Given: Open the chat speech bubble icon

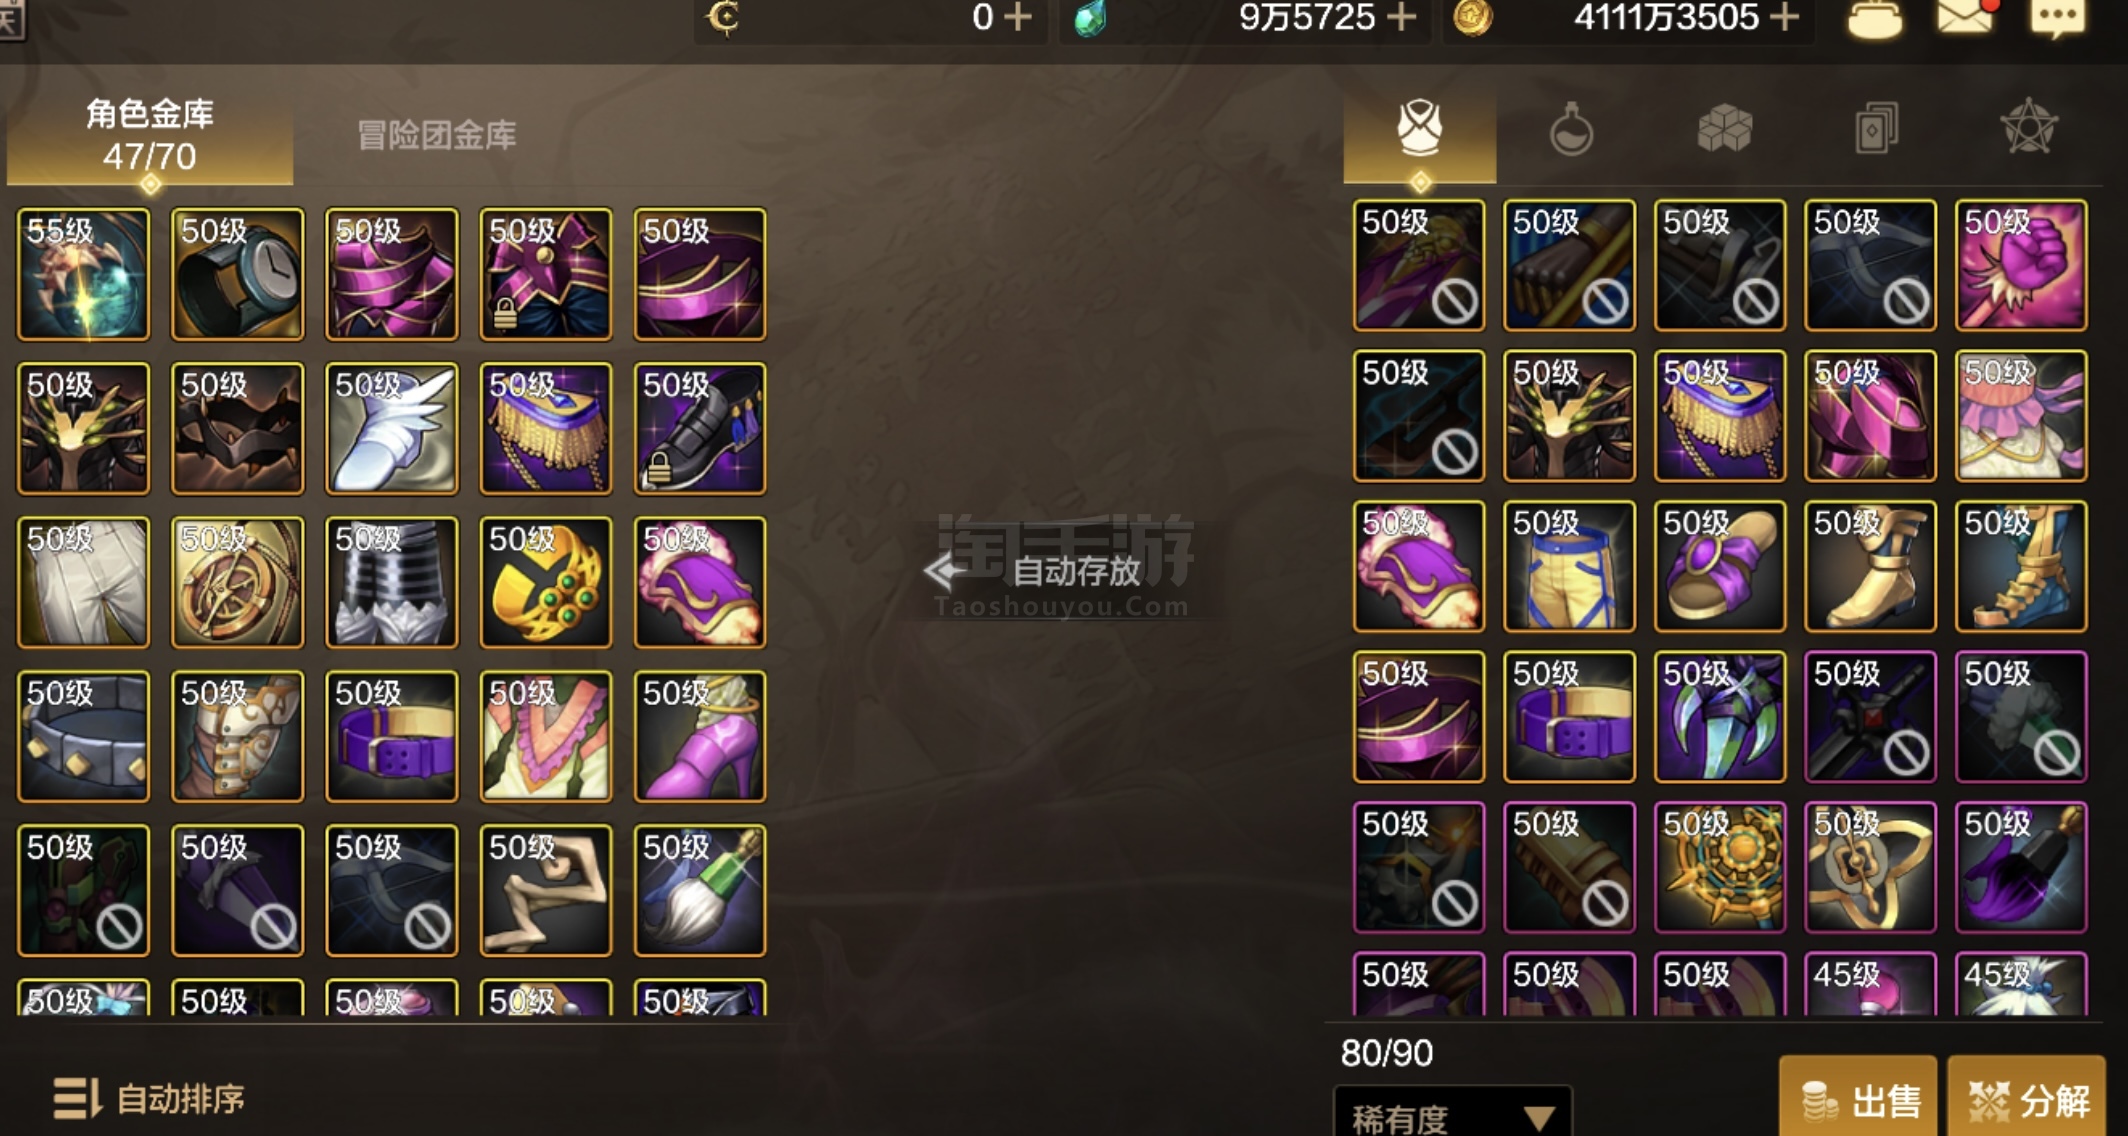Looking at the screenshot, I should pyautogui.click(x=2058, y=18).
